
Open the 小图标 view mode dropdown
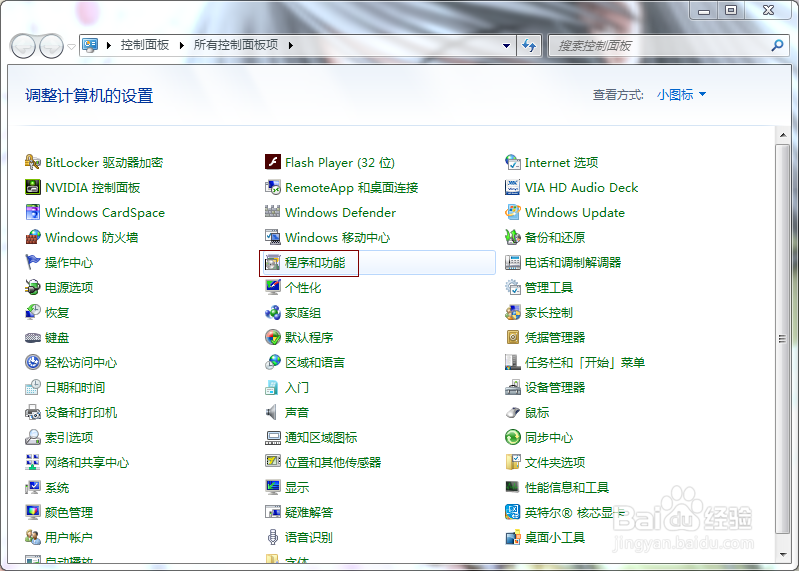[681, 95]
